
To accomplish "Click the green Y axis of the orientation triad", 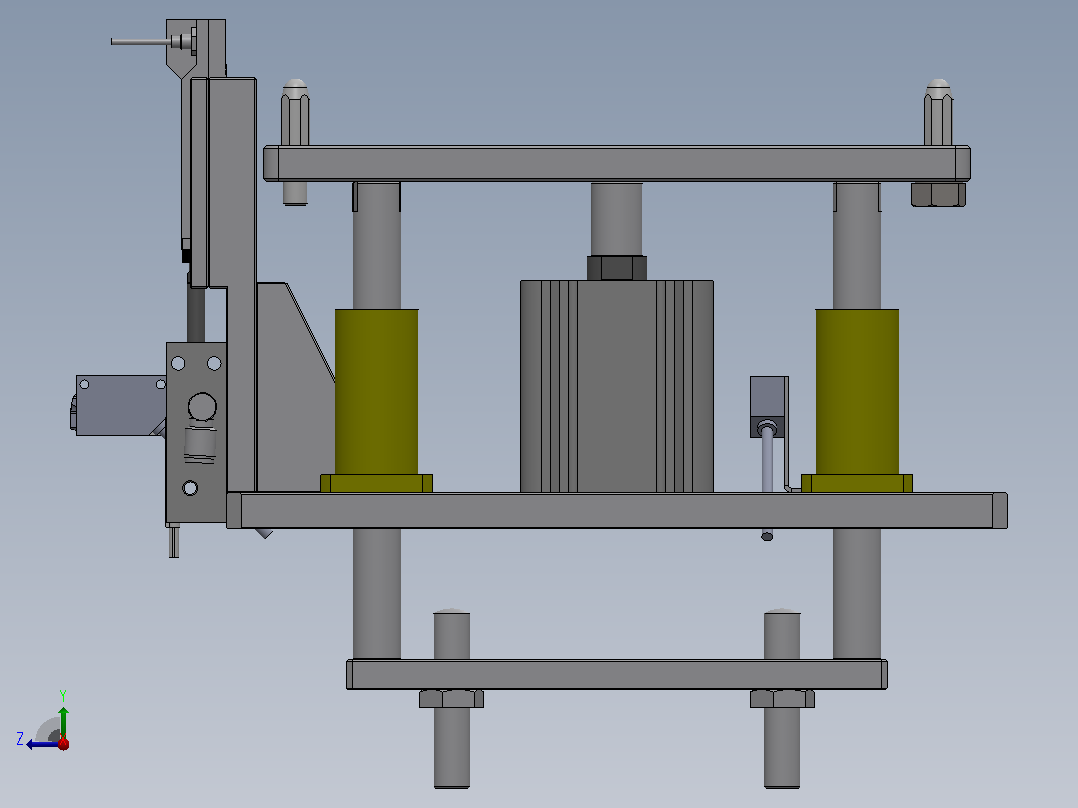I will point(63,721).
